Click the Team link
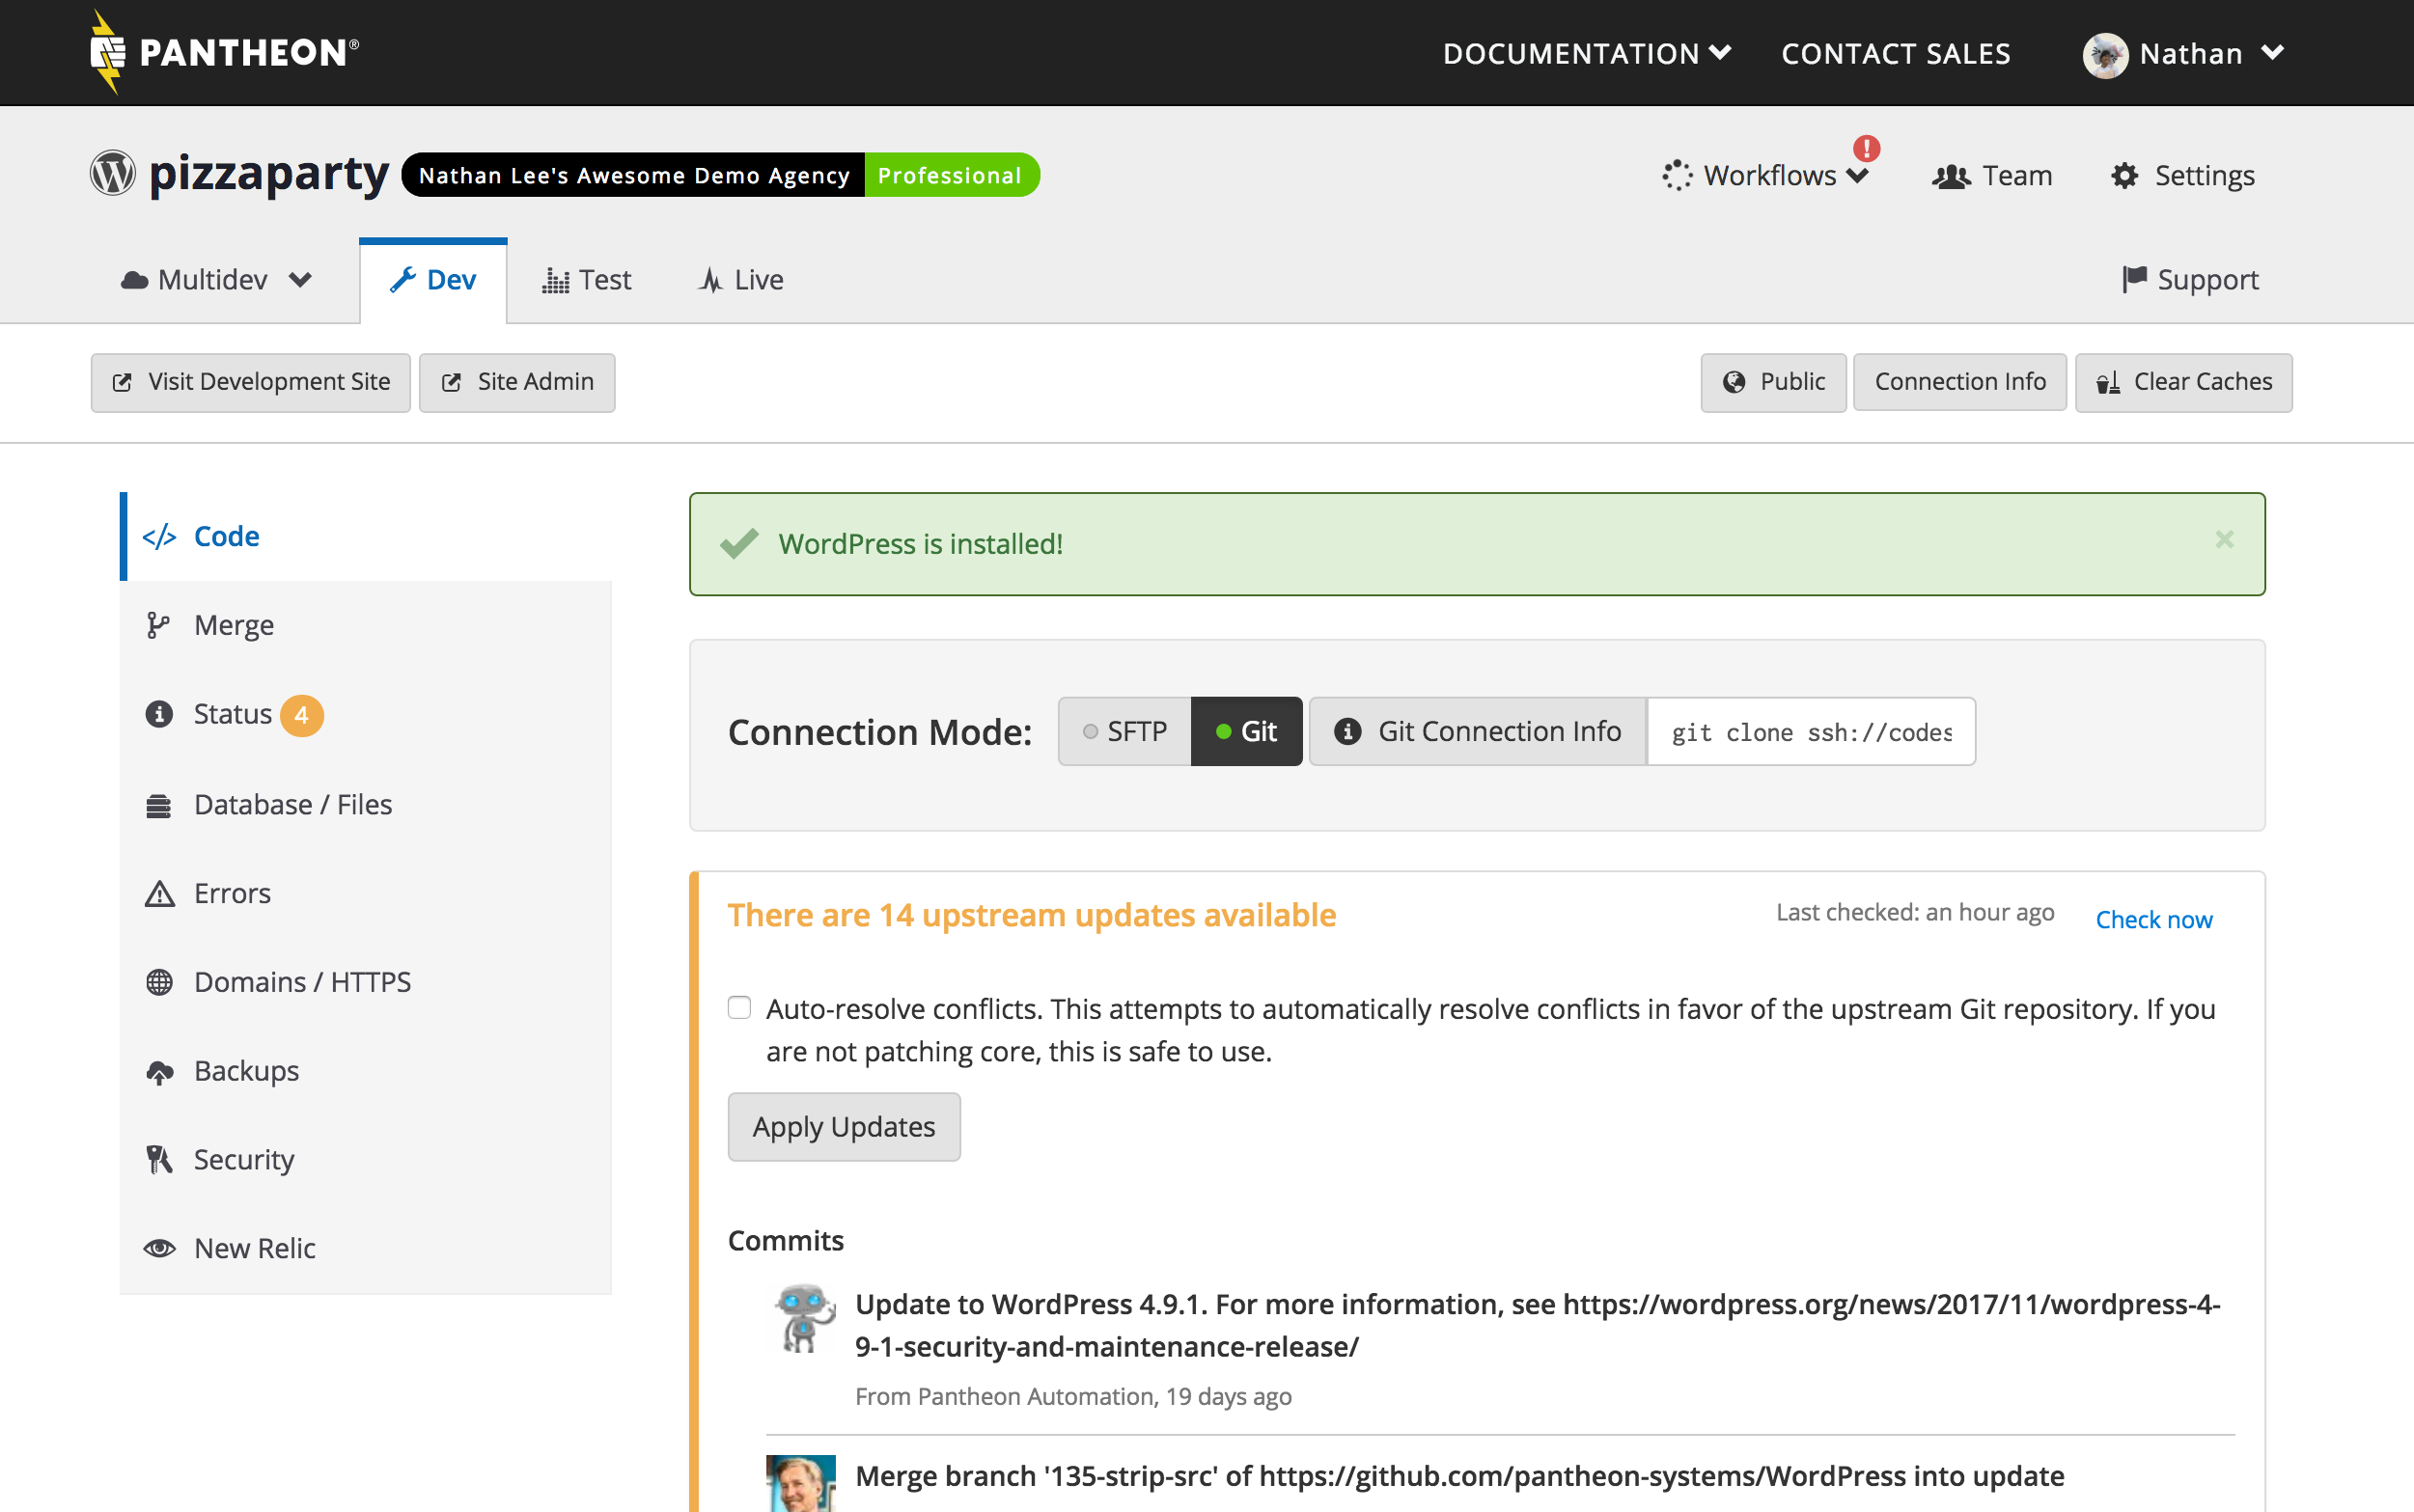 coord(1993,176)
